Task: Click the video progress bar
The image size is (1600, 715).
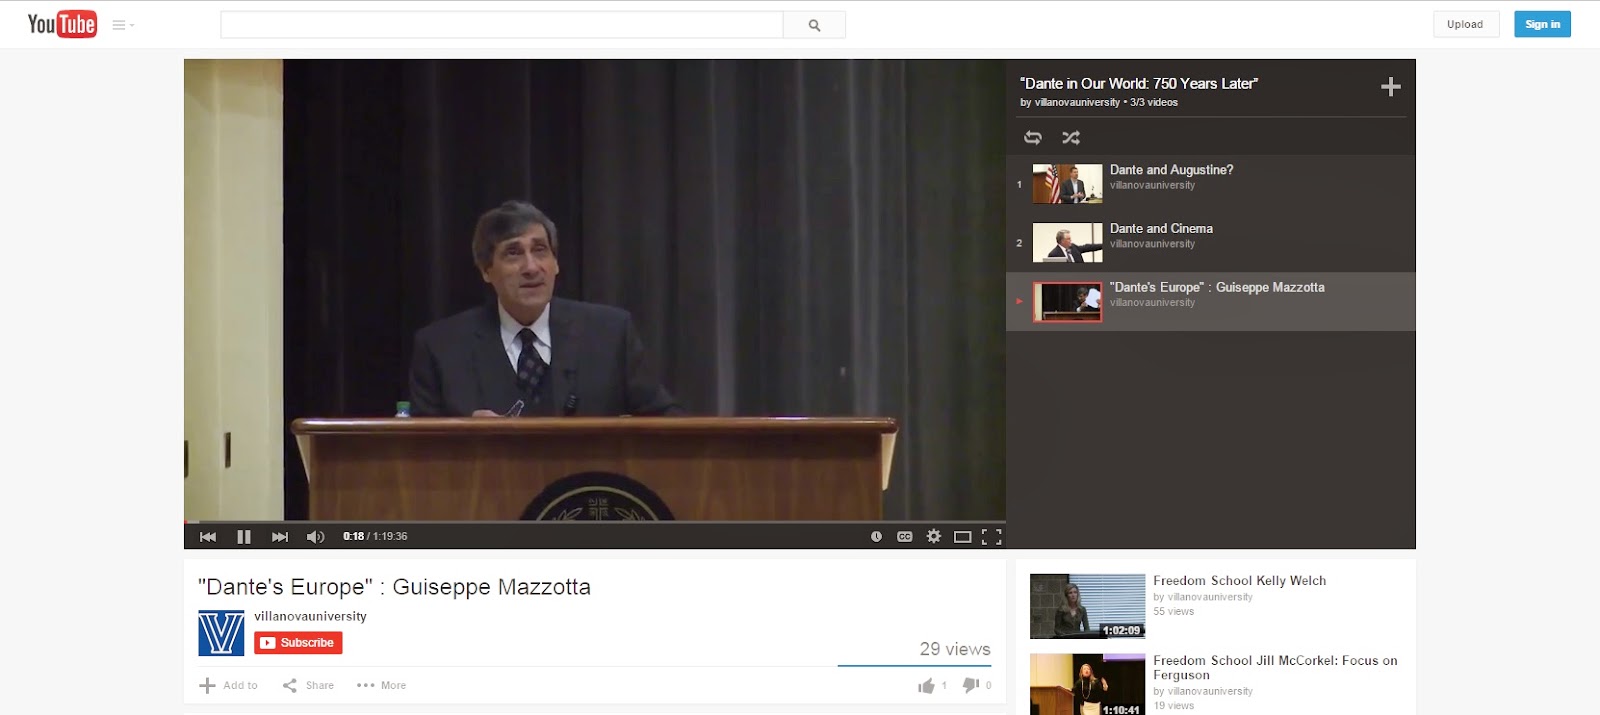Action: 595,521
